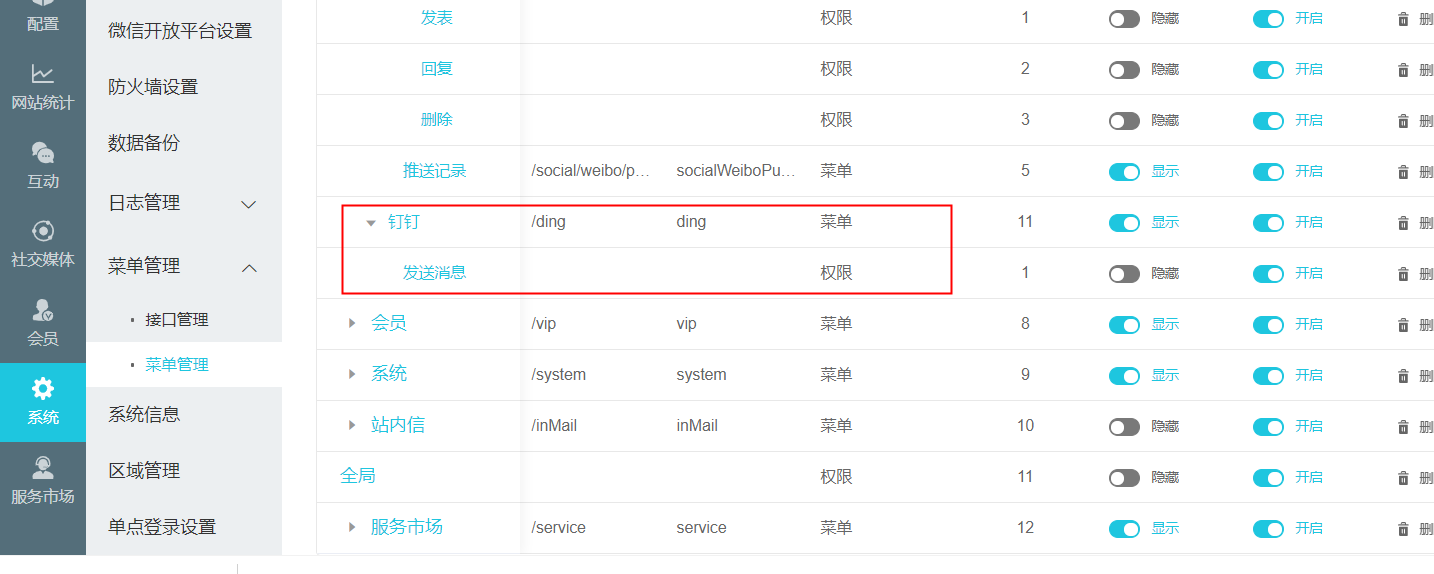The width and height of the screenshot is (1434, 574).
Task: Click the /social/weibo/p… path cell
Action: pos(591,171)
